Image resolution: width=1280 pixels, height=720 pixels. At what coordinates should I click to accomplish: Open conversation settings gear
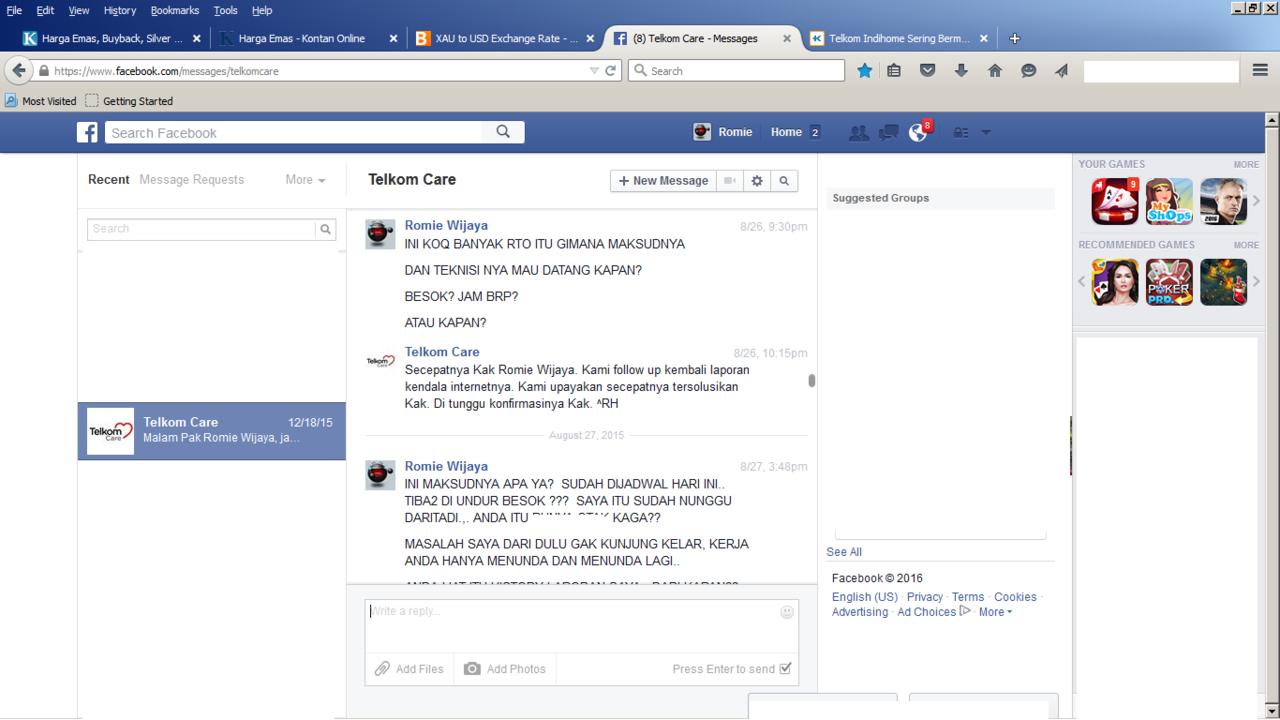tap(757, 181)
